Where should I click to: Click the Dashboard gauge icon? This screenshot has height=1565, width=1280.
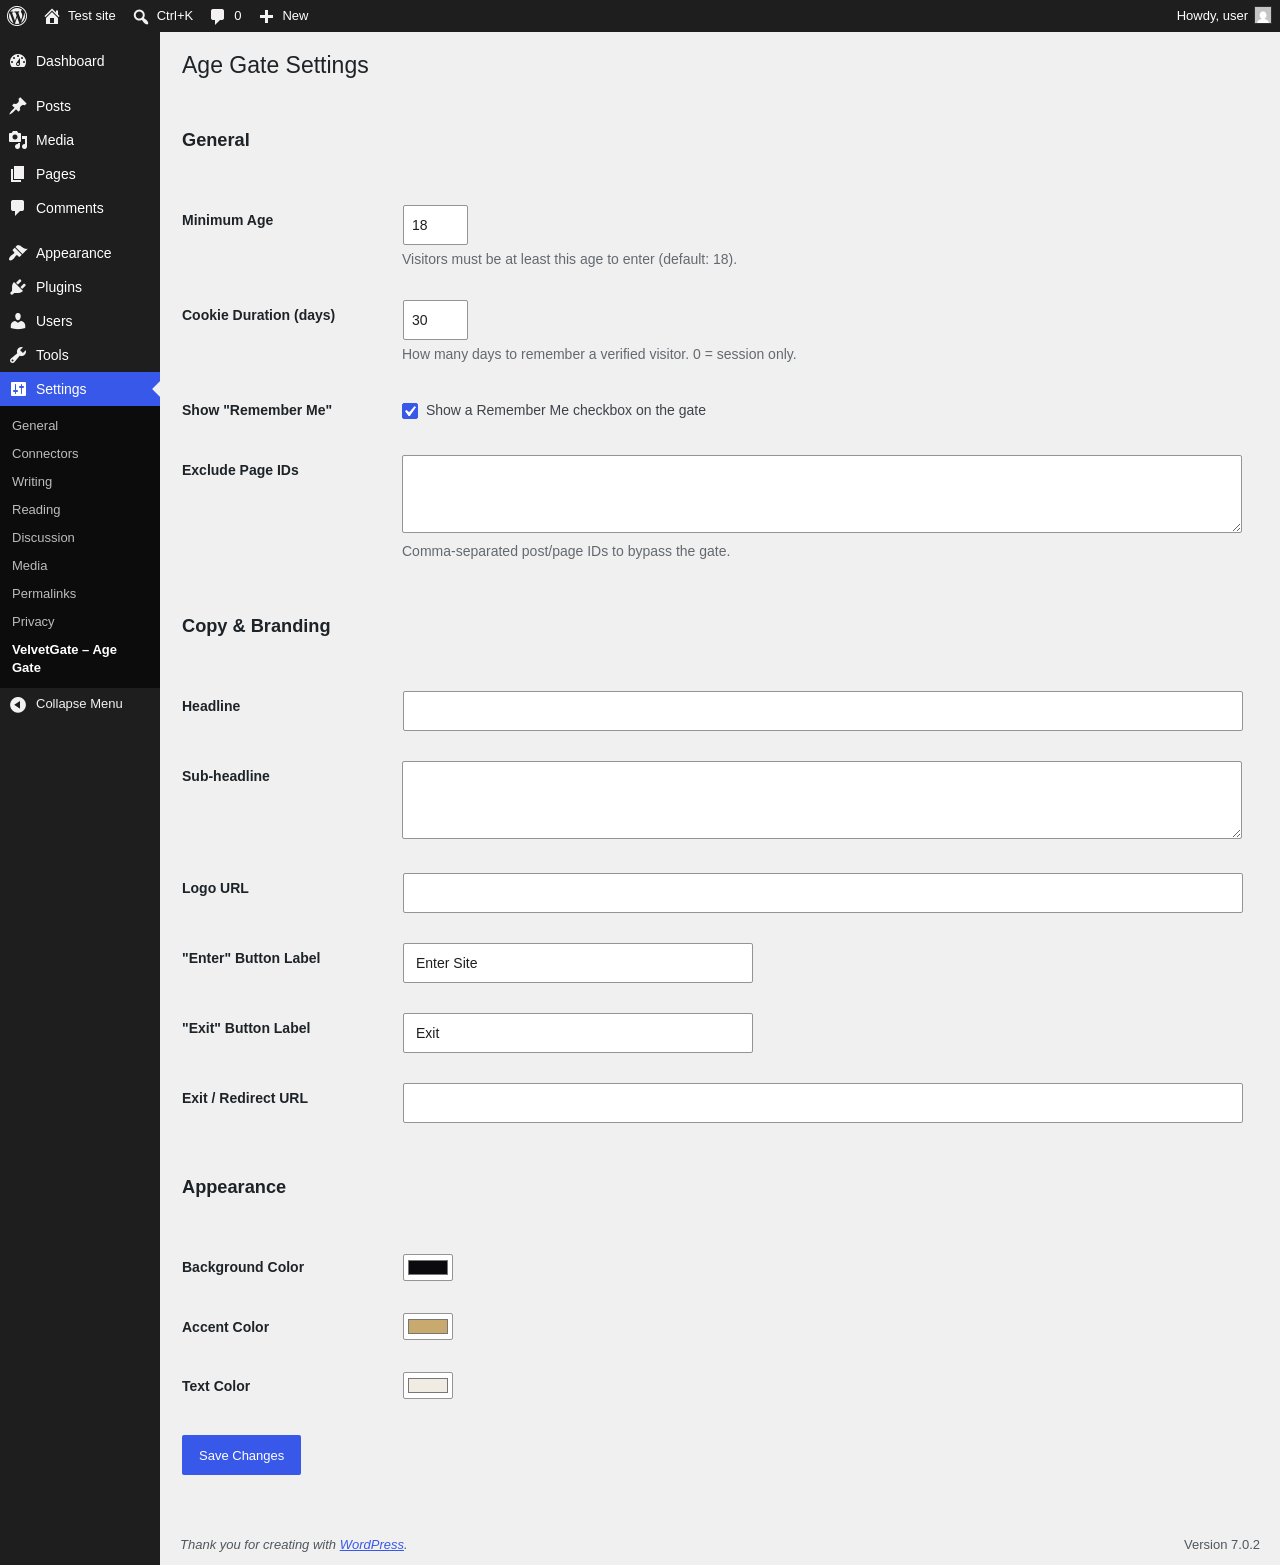[18, 61]
